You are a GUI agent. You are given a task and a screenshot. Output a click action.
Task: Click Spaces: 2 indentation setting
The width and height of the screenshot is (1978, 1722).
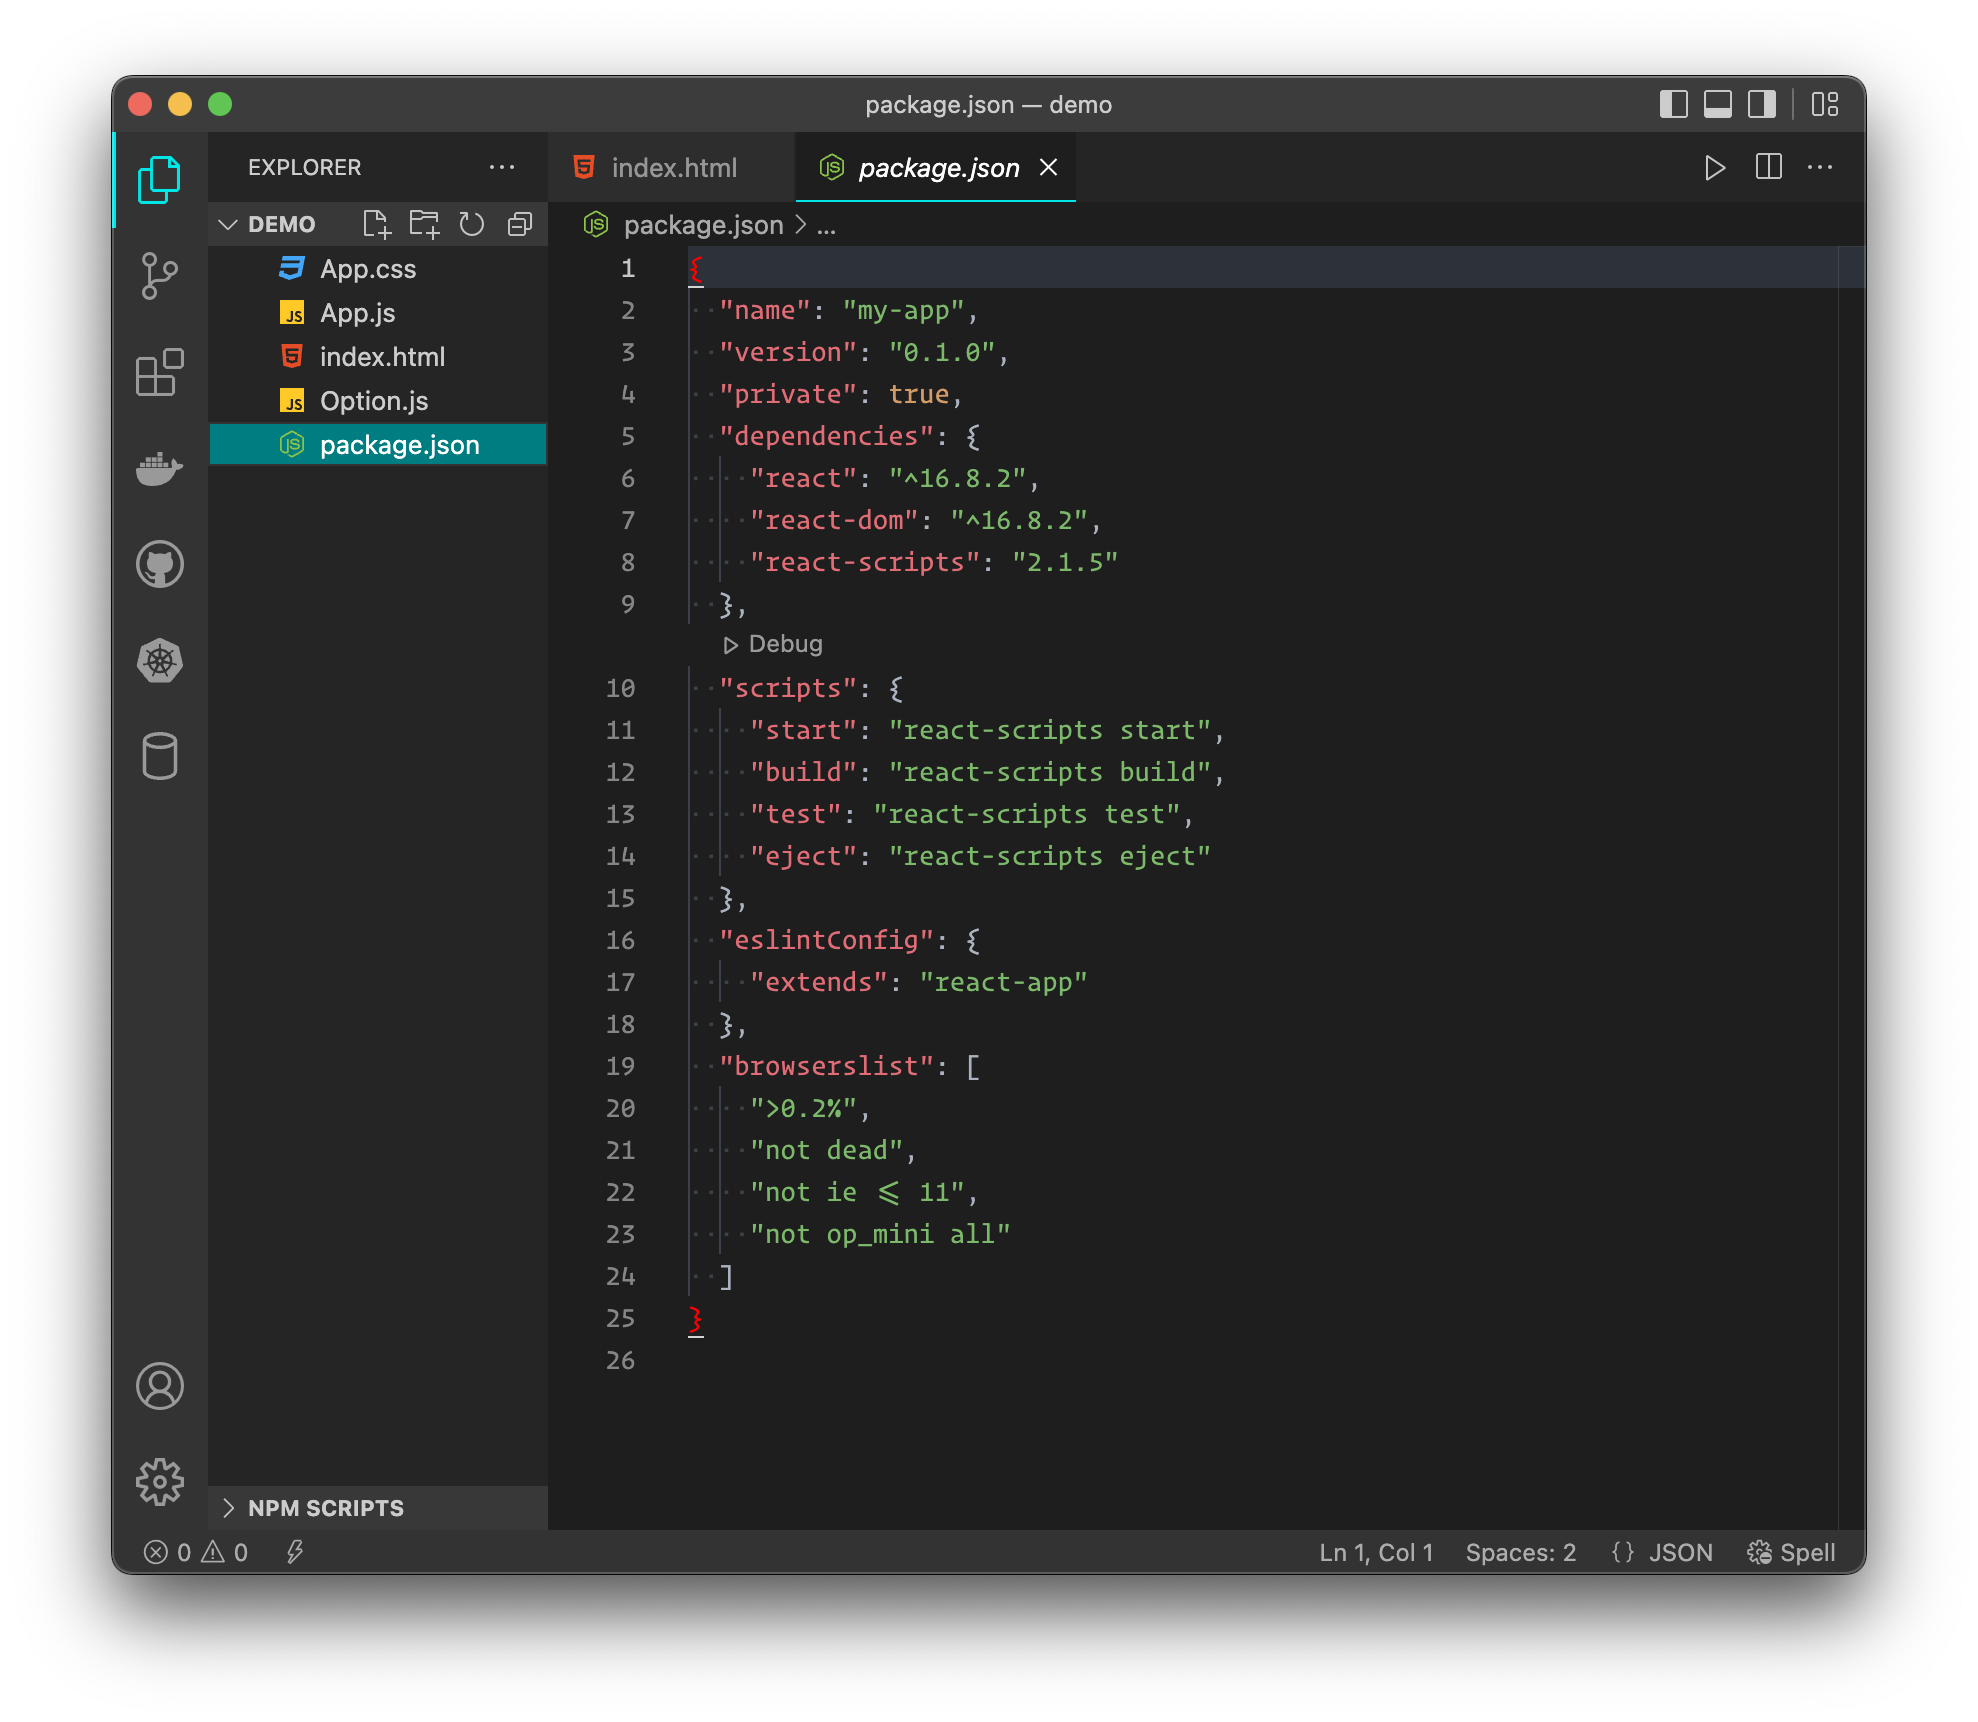[1520, 1552]
